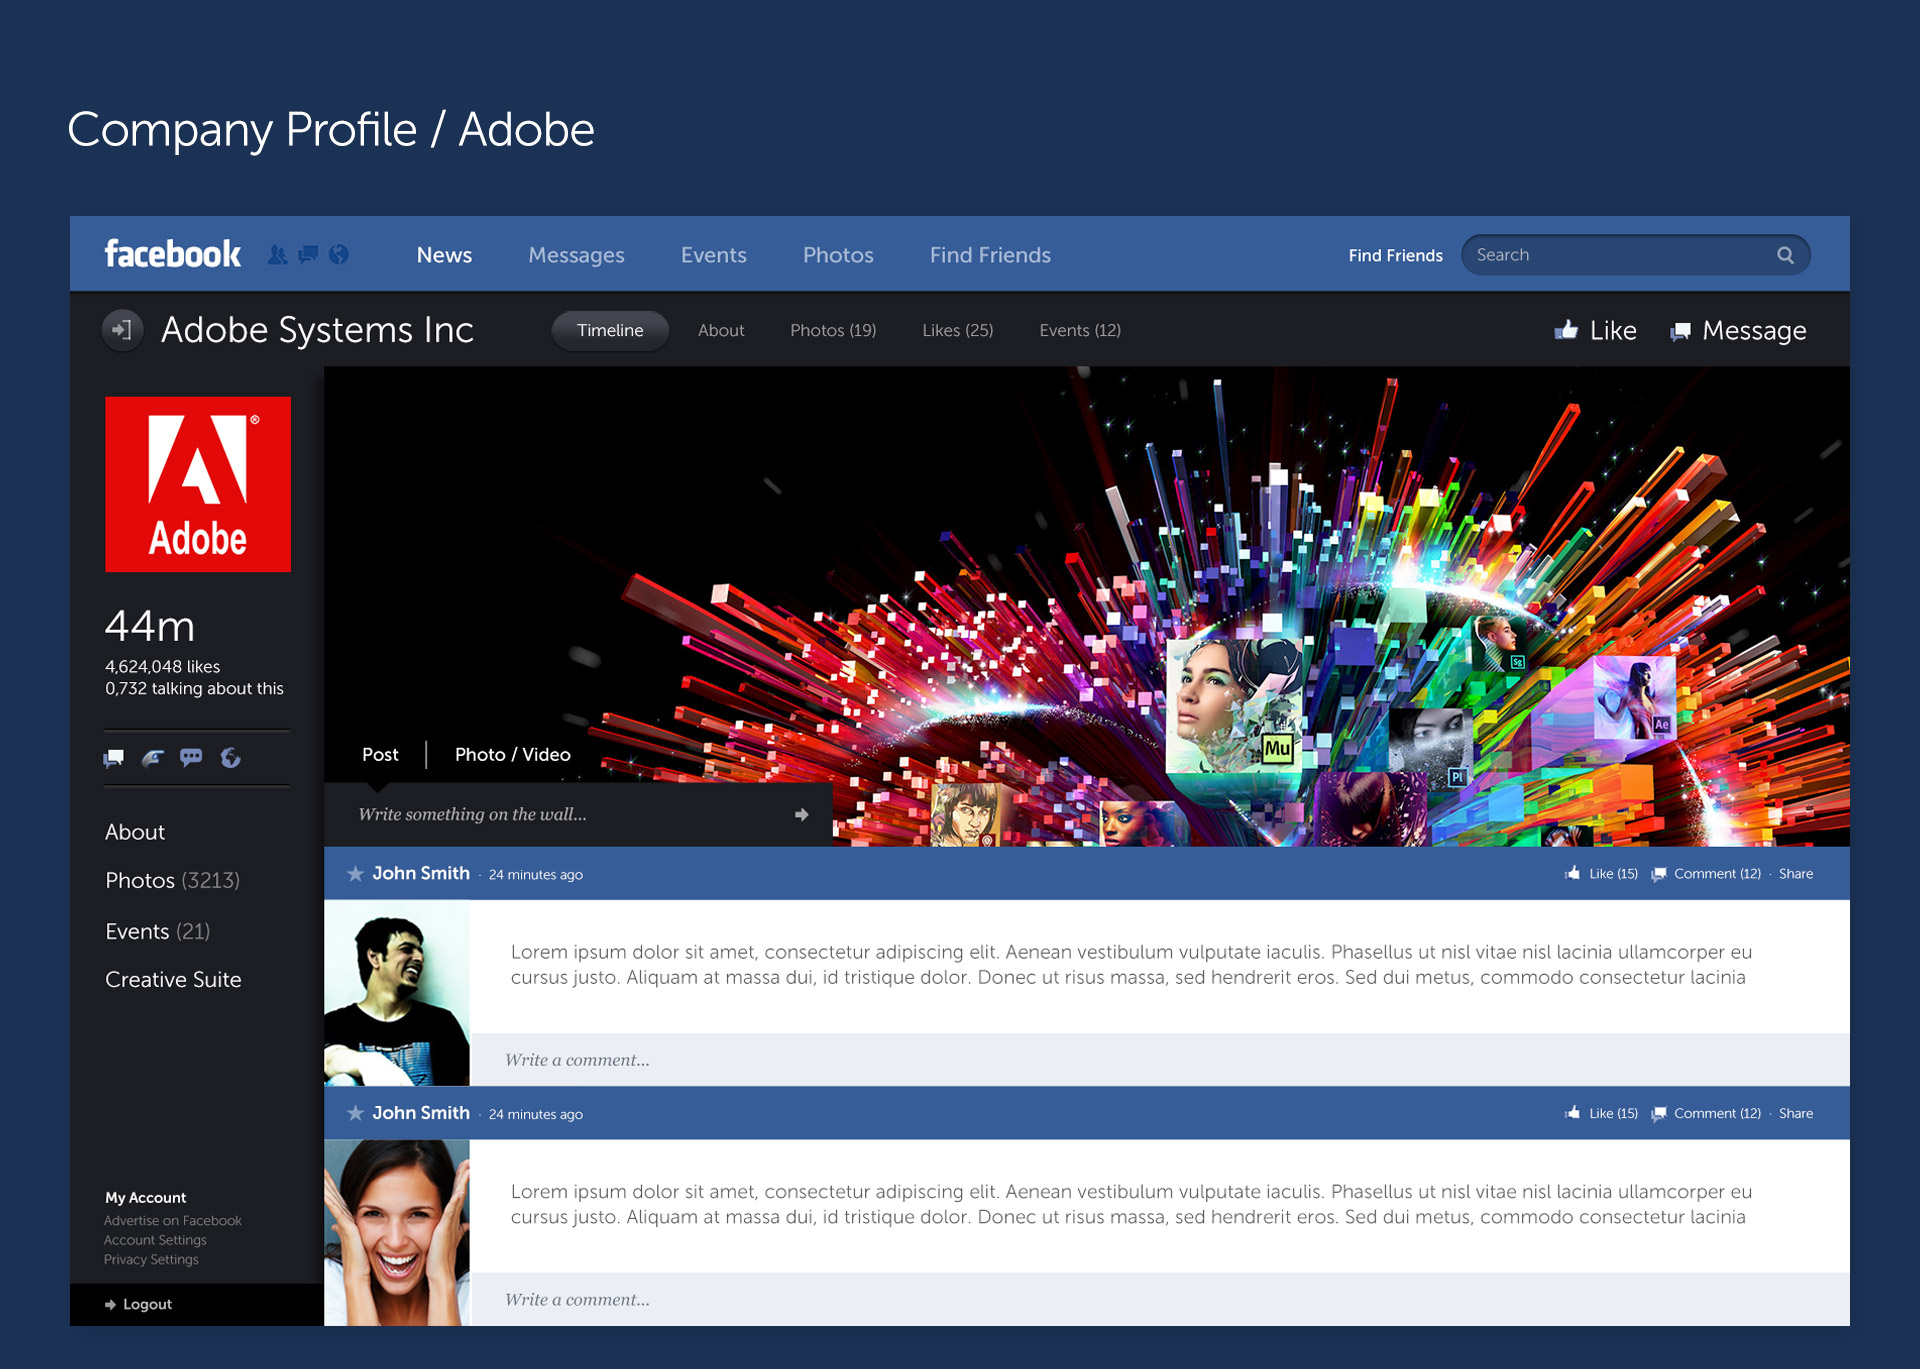Click the globe notifications icon in header
The image size is (1920, 1369).
coord(339,255)
